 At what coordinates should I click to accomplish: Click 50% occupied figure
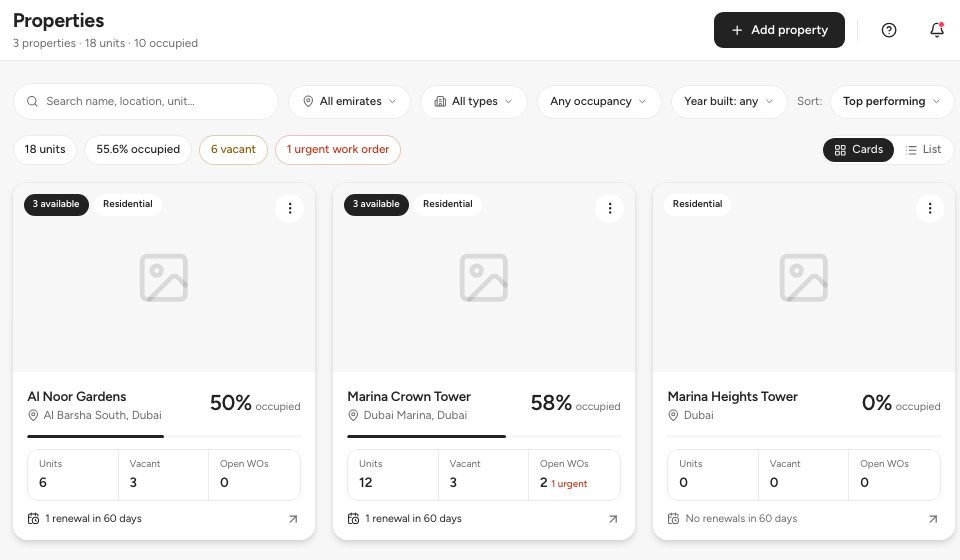(255, 403)
